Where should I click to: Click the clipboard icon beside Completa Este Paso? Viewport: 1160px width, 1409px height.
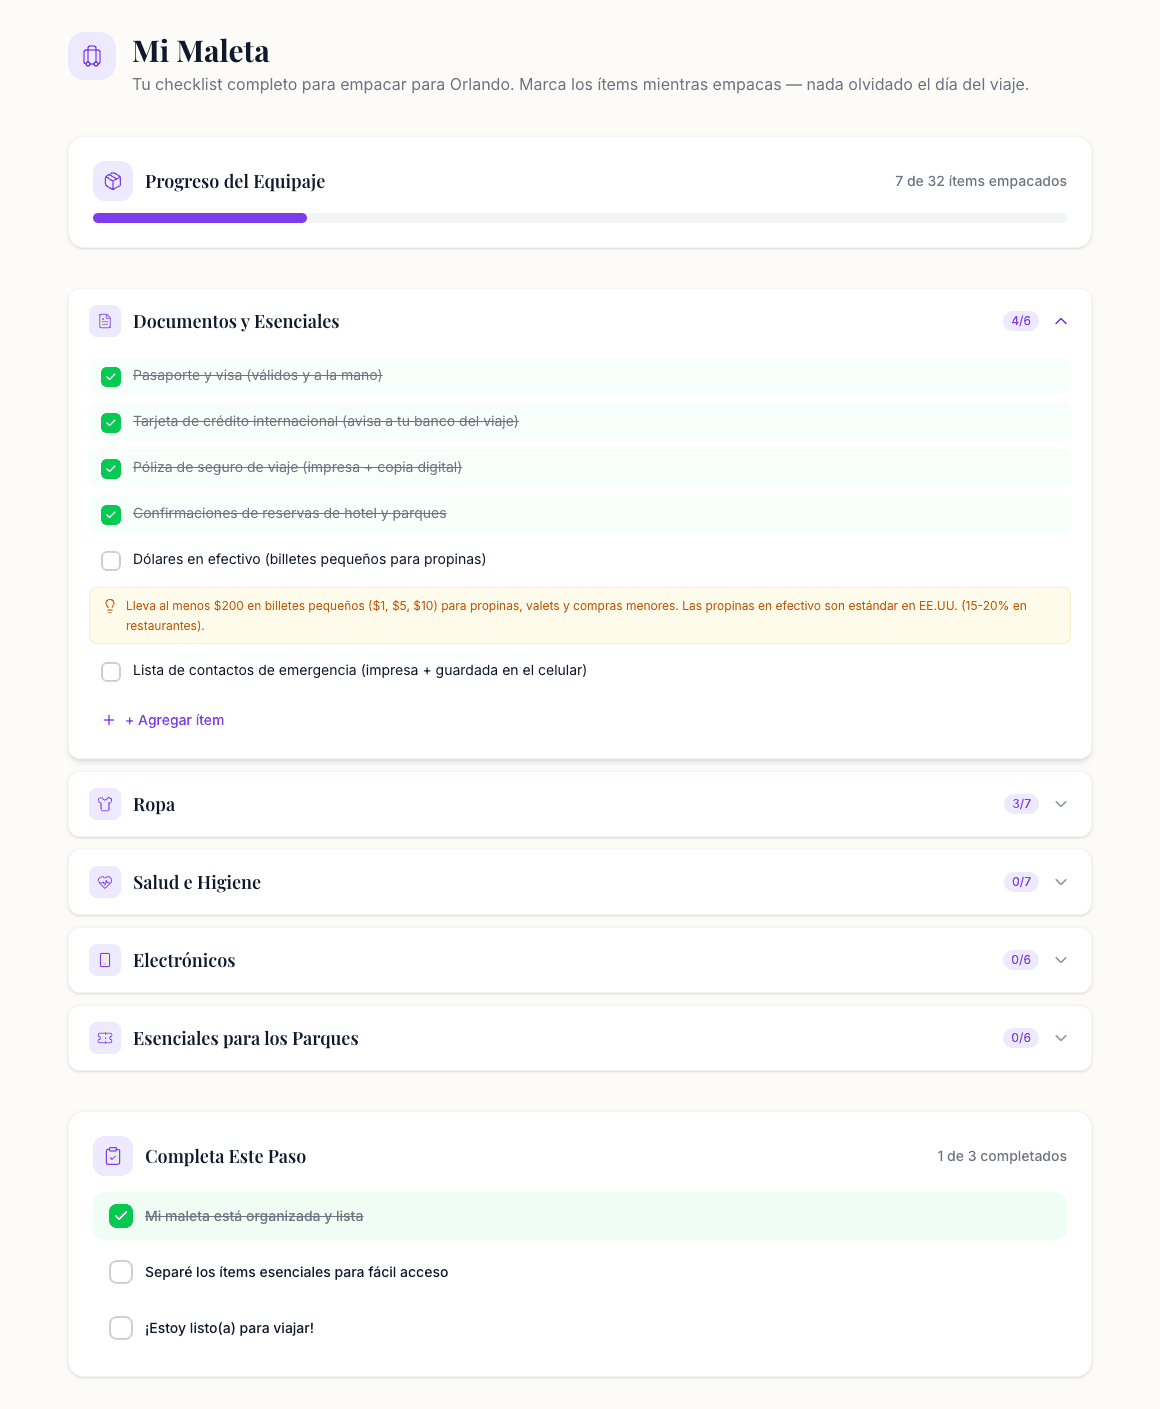pos(113,1156)
